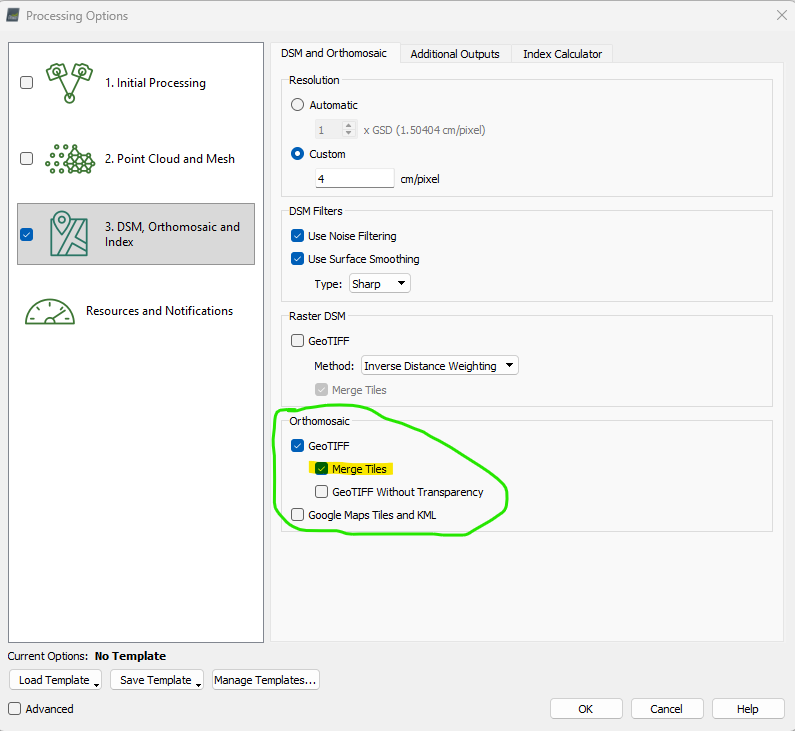Select the Automatic resolution radio button
Screen dimensions: 795x731
tap(297, 105)
